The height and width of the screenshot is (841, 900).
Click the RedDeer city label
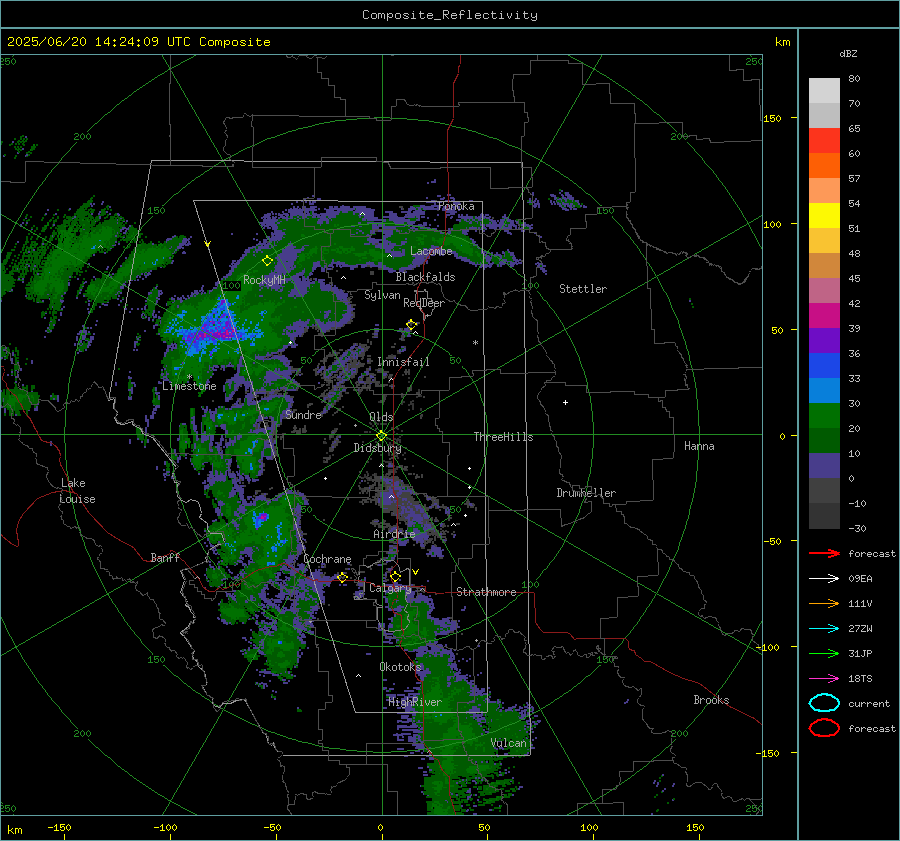point(424,303)
